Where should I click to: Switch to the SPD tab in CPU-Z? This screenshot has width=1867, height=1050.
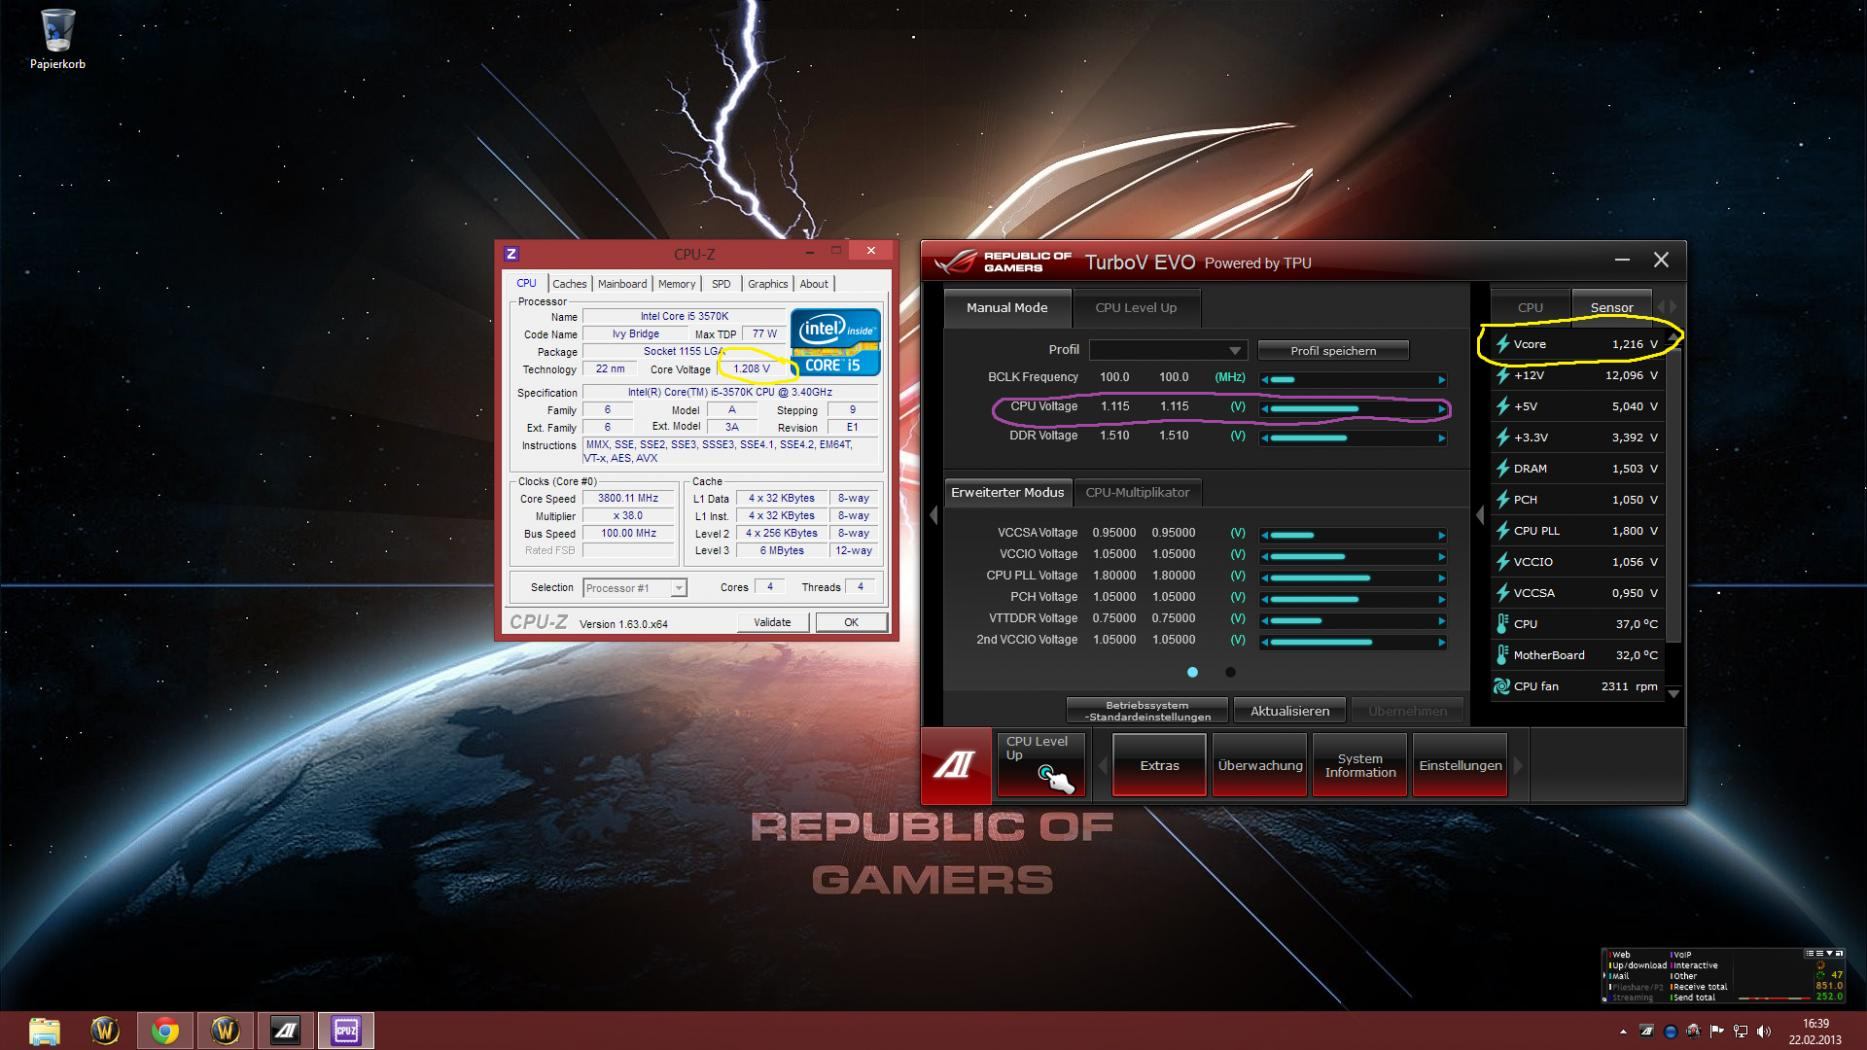pos(721,284)
